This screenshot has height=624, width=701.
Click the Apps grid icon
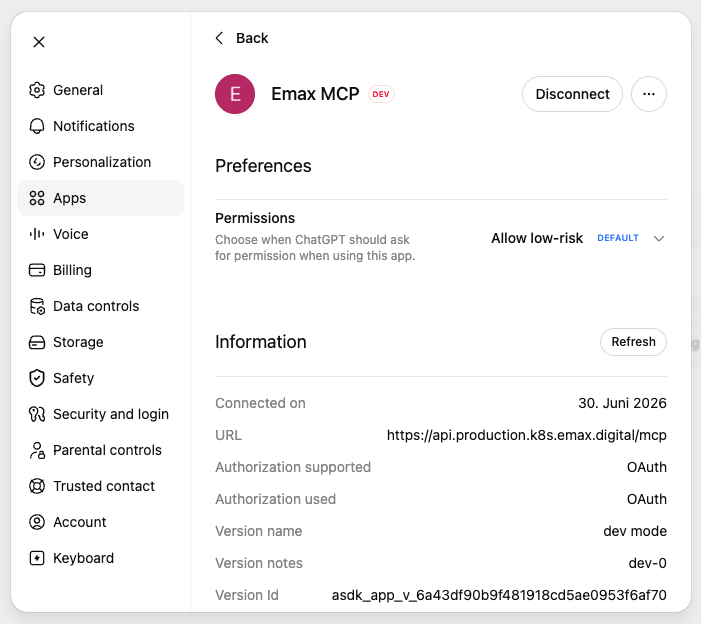[37, 198]
